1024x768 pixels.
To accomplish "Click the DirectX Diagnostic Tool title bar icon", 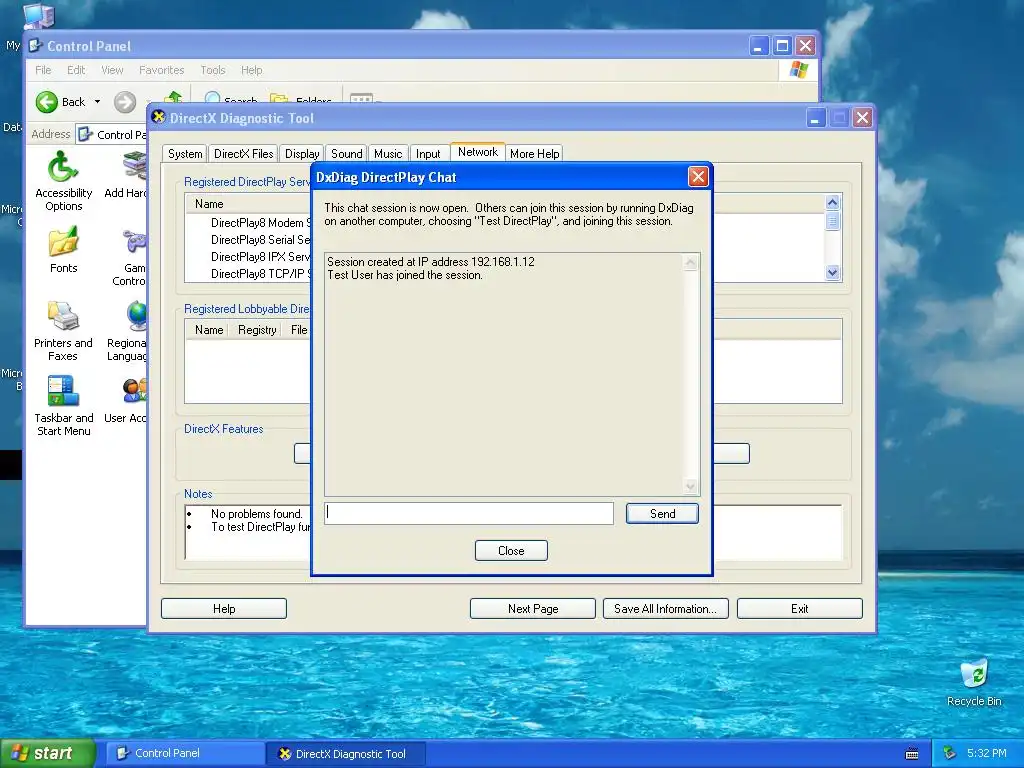I will (x=158, y=118).
